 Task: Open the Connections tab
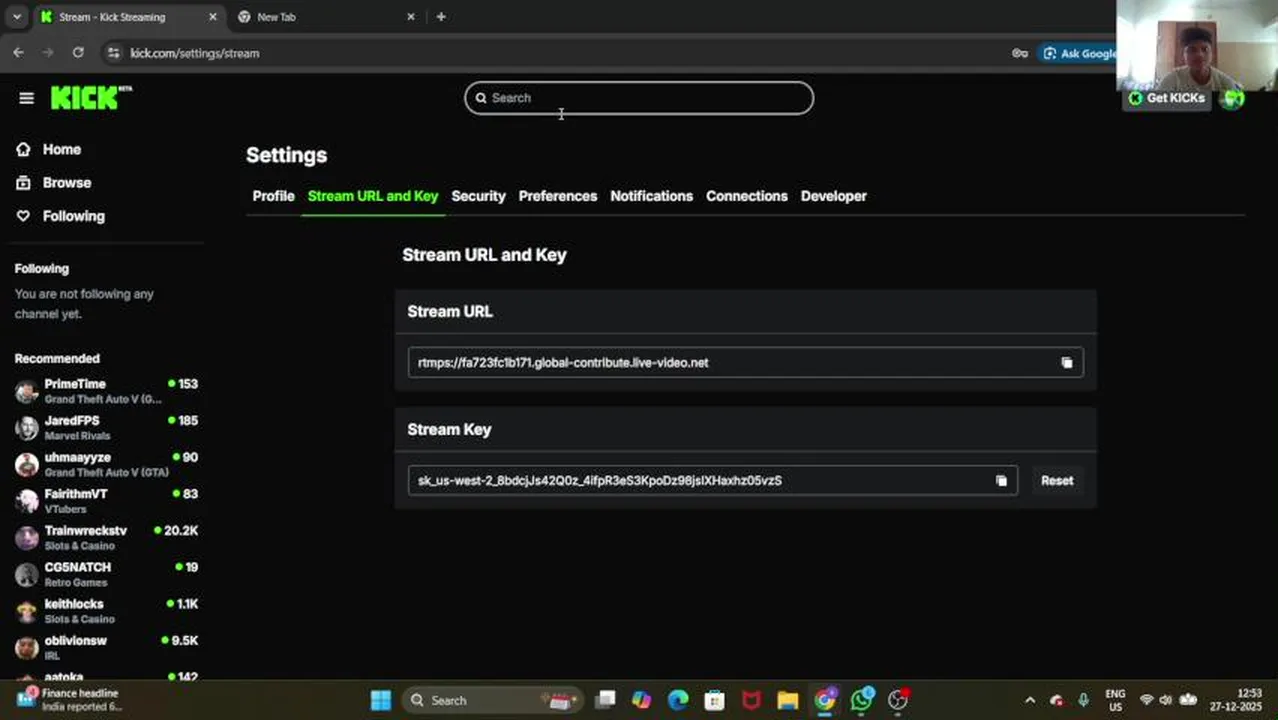(x=746, y=196)
